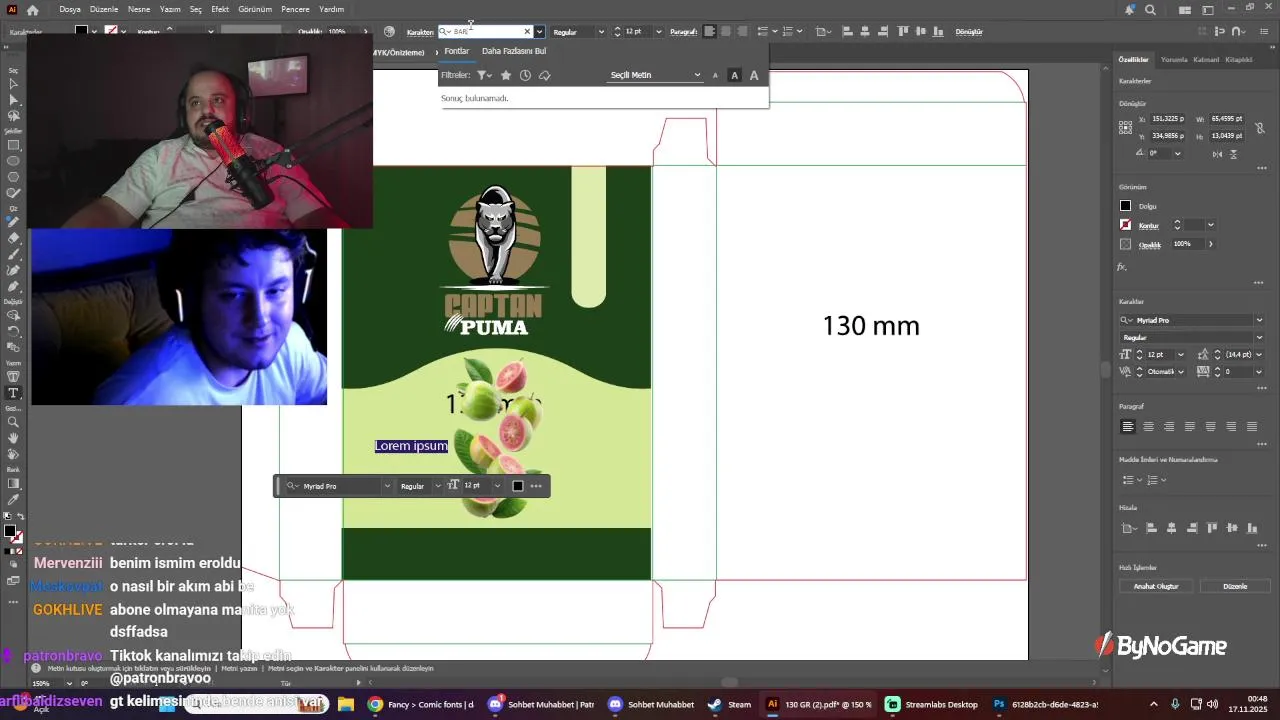Open the Efekt menu
The width and height of the screenshot is (1280, 720).
(220, 9)
